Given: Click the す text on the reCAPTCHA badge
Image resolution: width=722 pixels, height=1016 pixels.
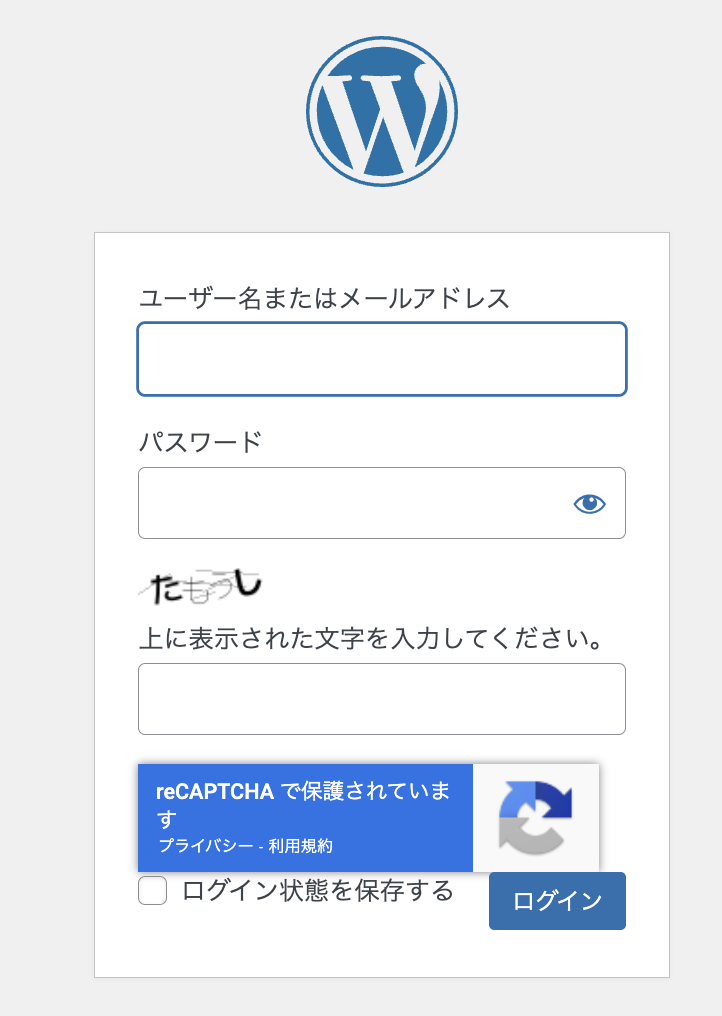Looking at the screenshot, I should 166,819.
